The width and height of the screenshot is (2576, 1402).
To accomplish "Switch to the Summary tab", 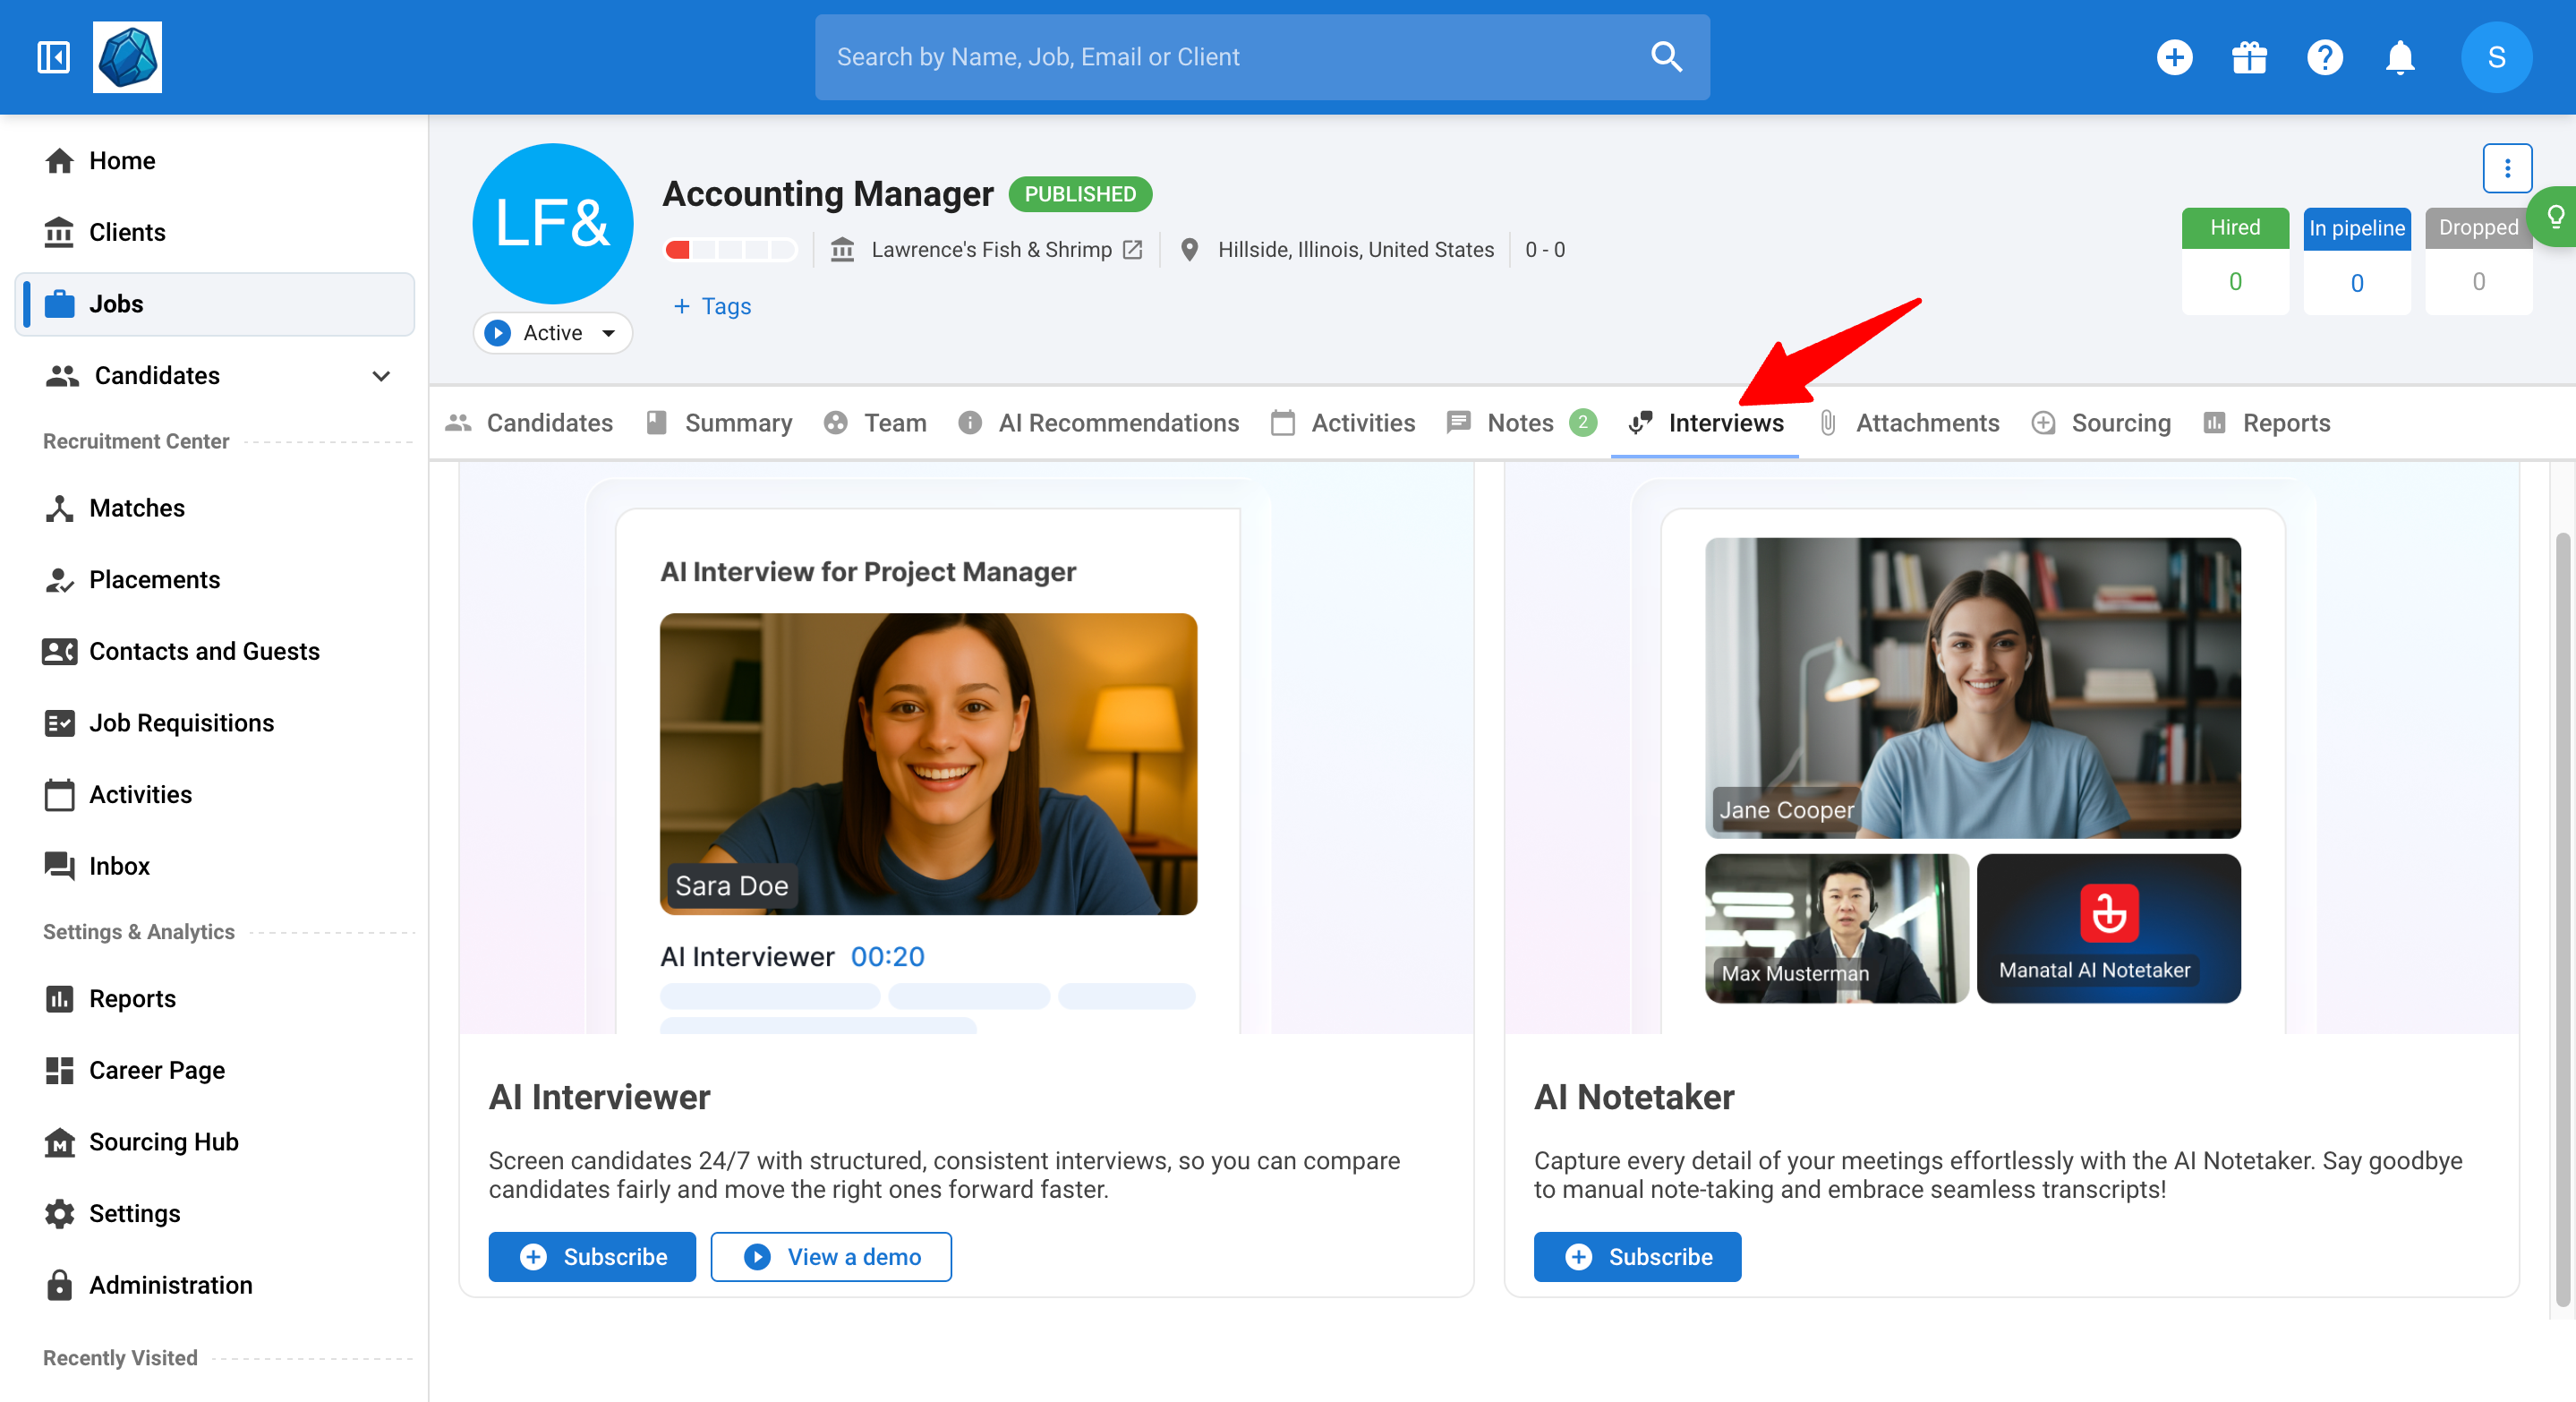I will pos(719,423).
